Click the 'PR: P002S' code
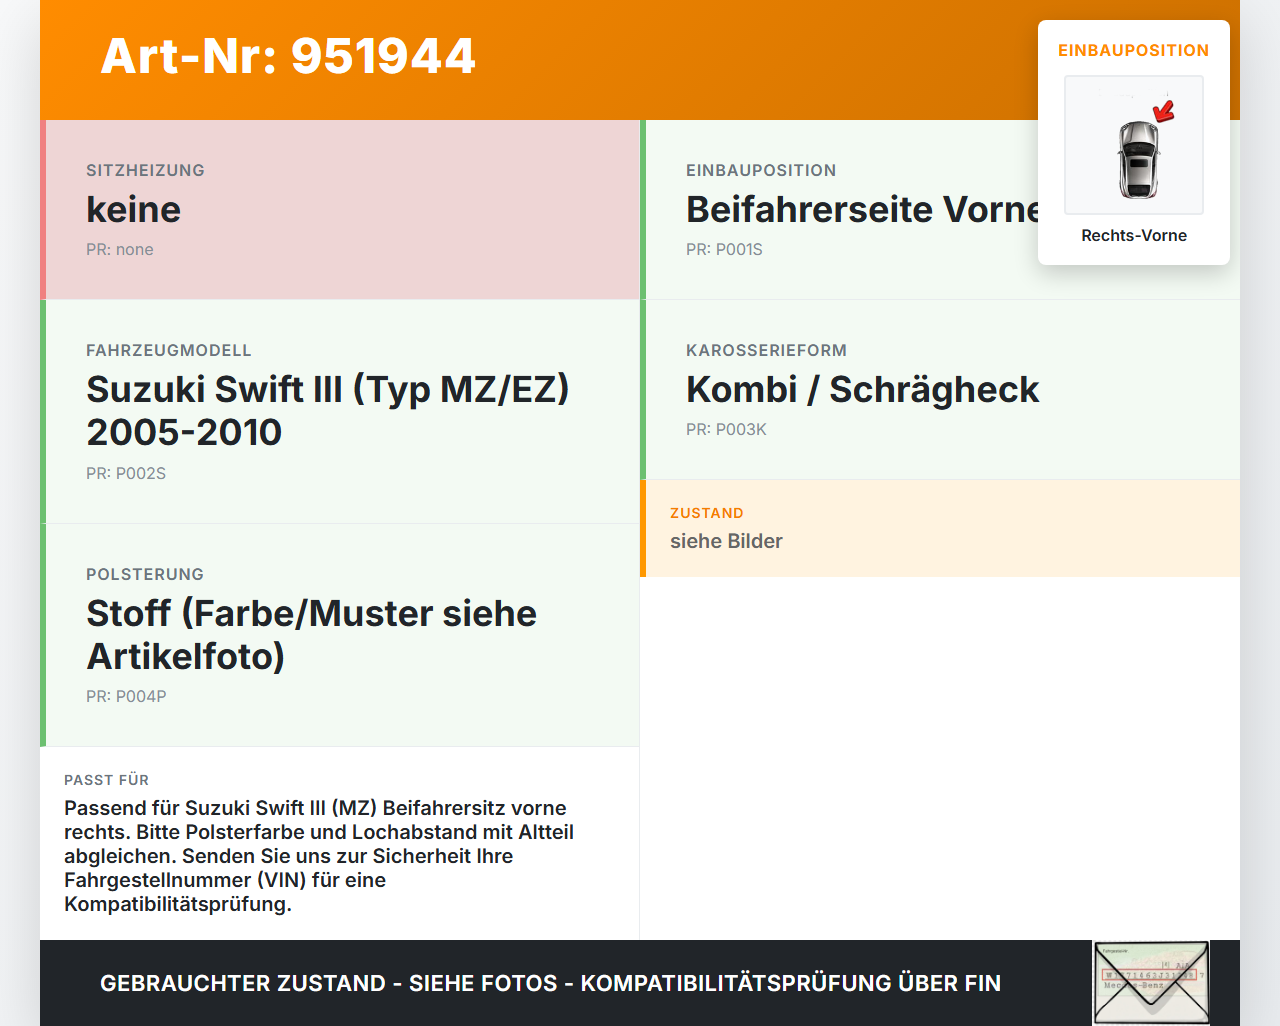The width and height of the screenshot is (1280, 1026). (126, 473)
